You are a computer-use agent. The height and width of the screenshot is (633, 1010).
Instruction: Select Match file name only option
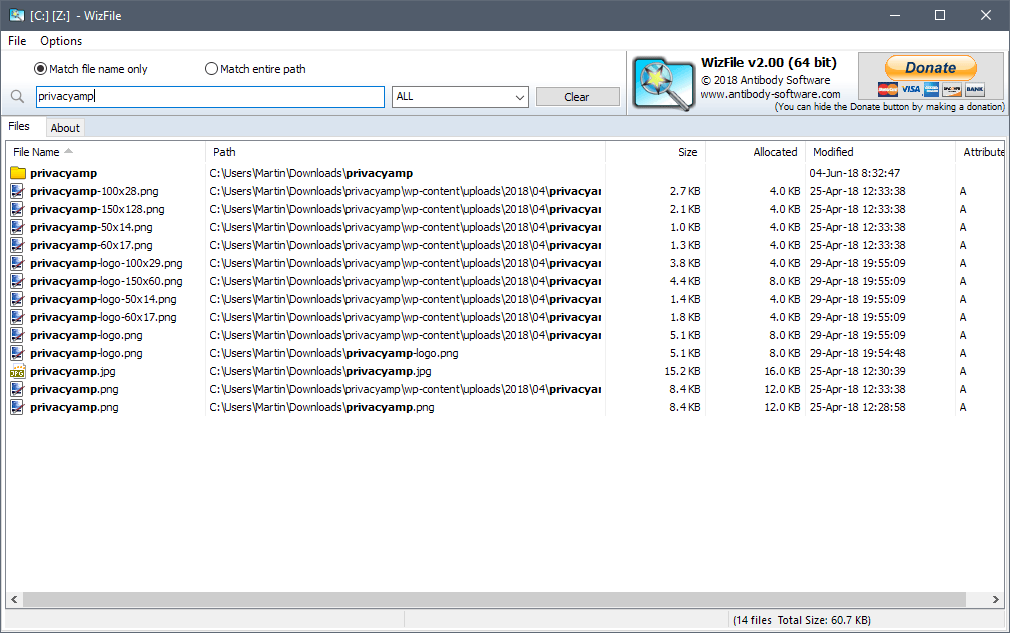coord(91,69)
